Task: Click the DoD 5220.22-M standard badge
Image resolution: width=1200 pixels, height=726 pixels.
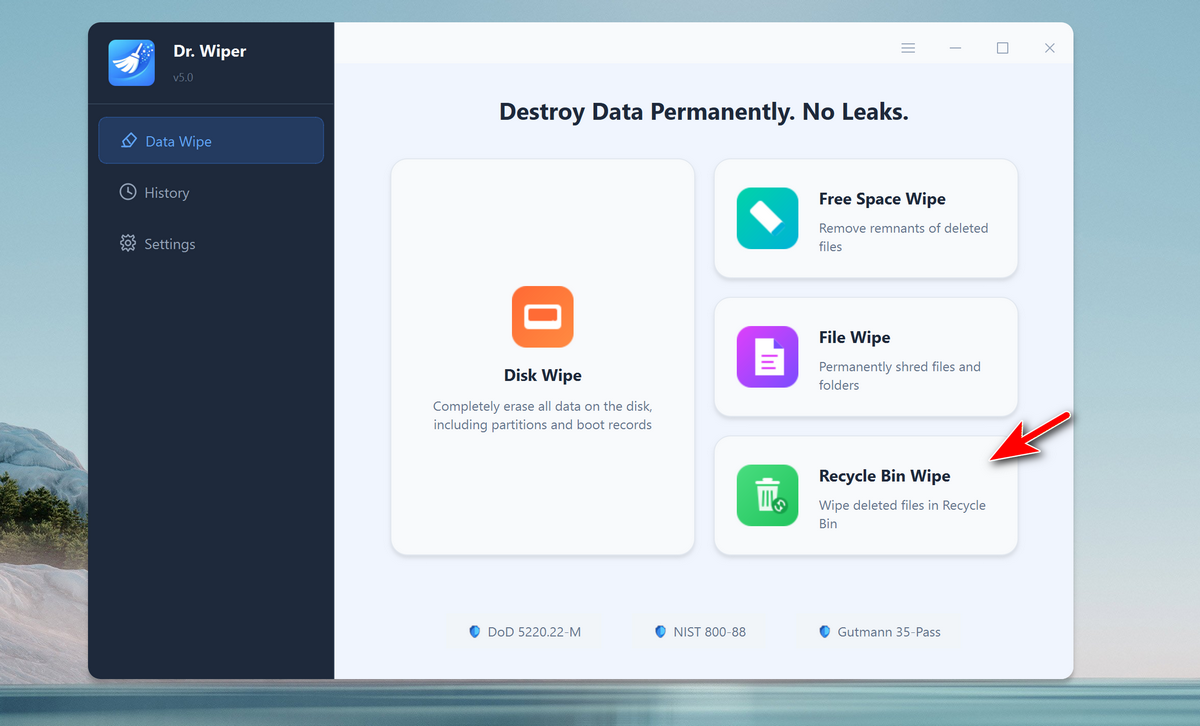Action: (x=524, y=632)
